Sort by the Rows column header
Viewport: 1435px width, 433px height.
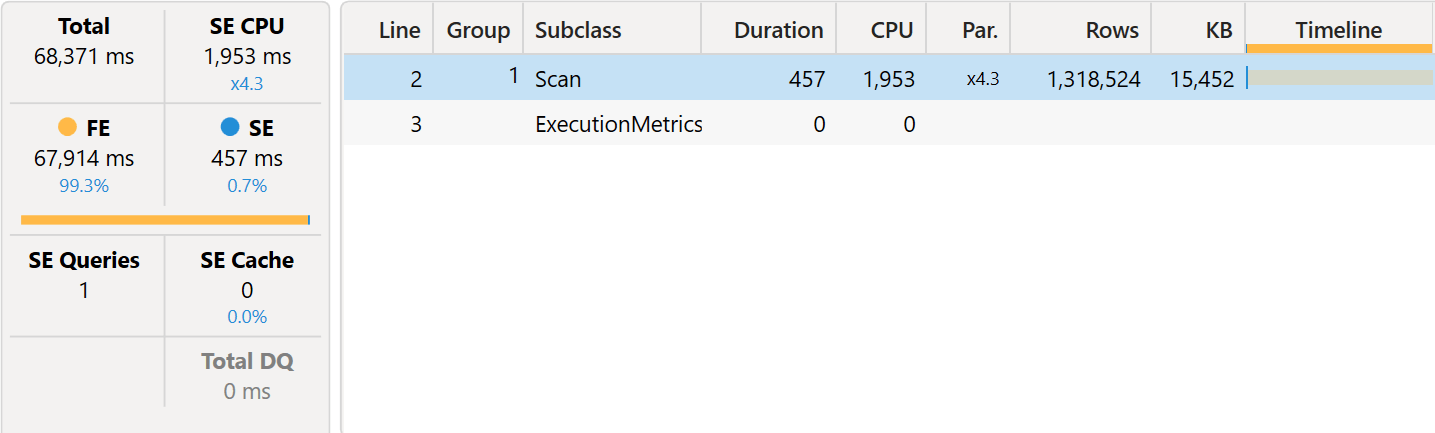coord(1081,29)
